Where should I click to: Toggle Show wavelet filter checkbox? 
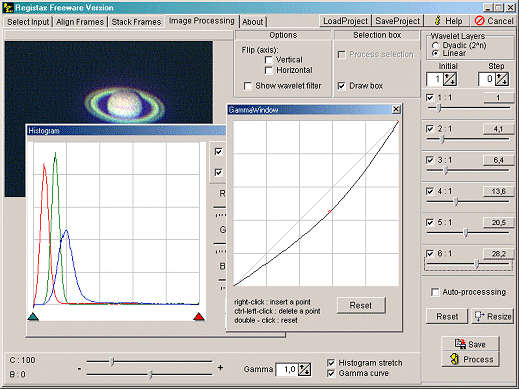[x=248, y=86]
